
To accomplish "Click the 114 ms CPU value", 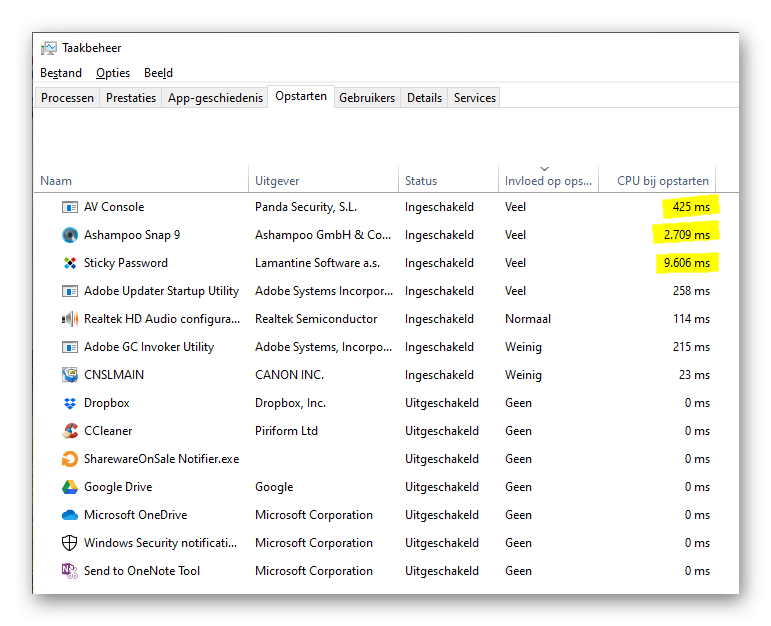I will 691,319.
